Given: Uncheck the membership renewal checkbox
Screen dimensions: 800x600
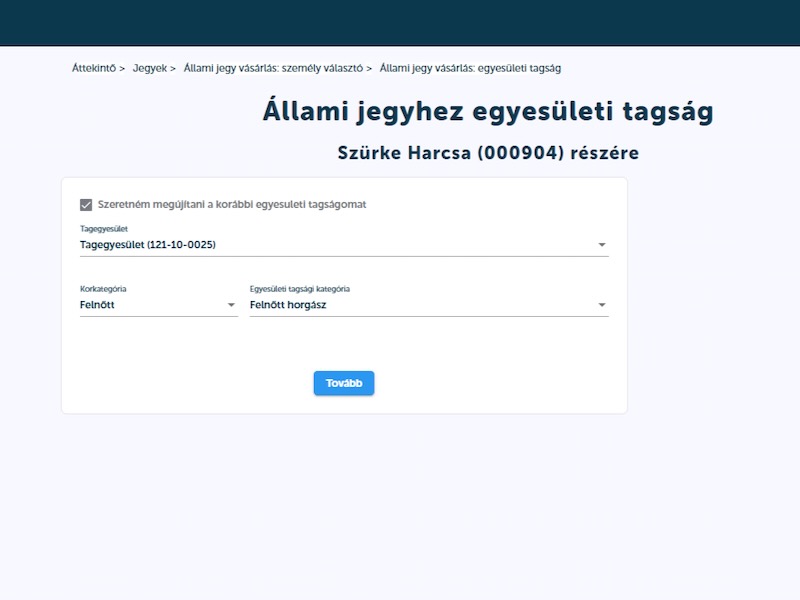Looking at the screenshot, I should pyautogui.click(x=86, y=205).
